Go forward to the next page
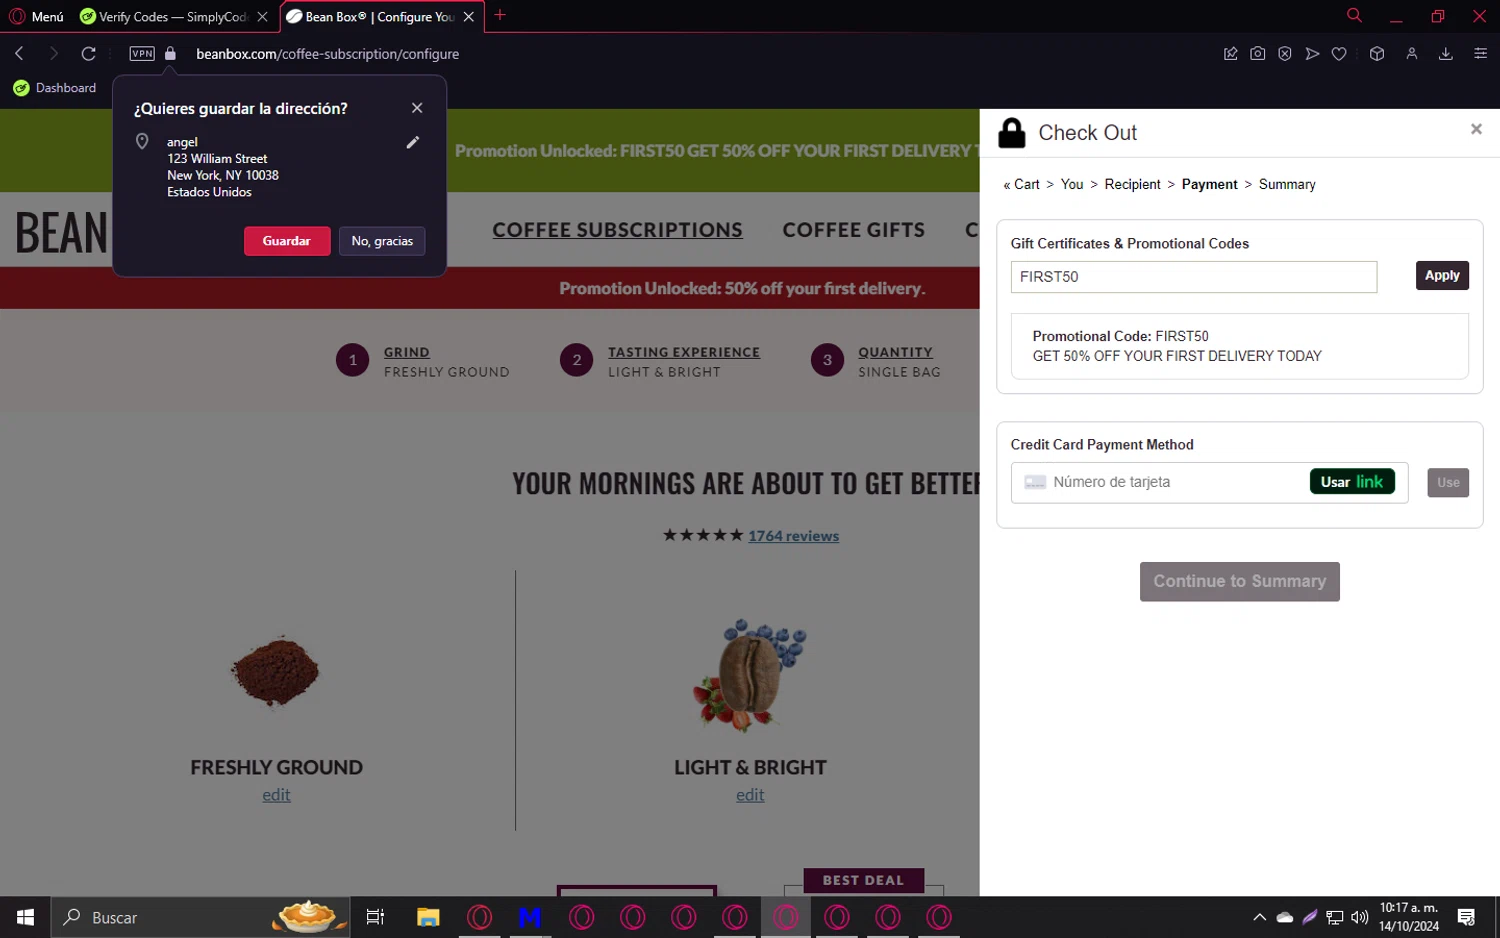Viewport: 1500px width, 938px height. 54,54
